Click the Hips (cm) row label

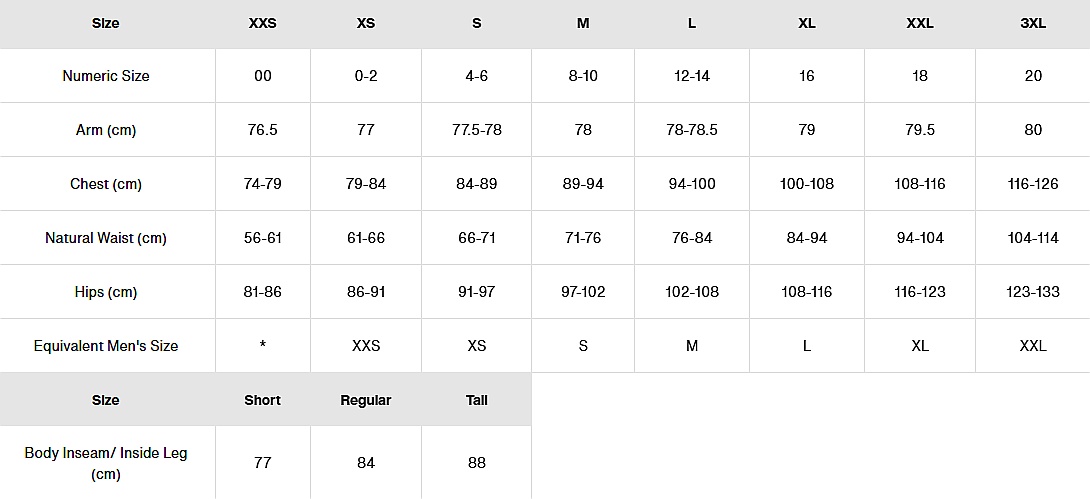pos(106,292)
